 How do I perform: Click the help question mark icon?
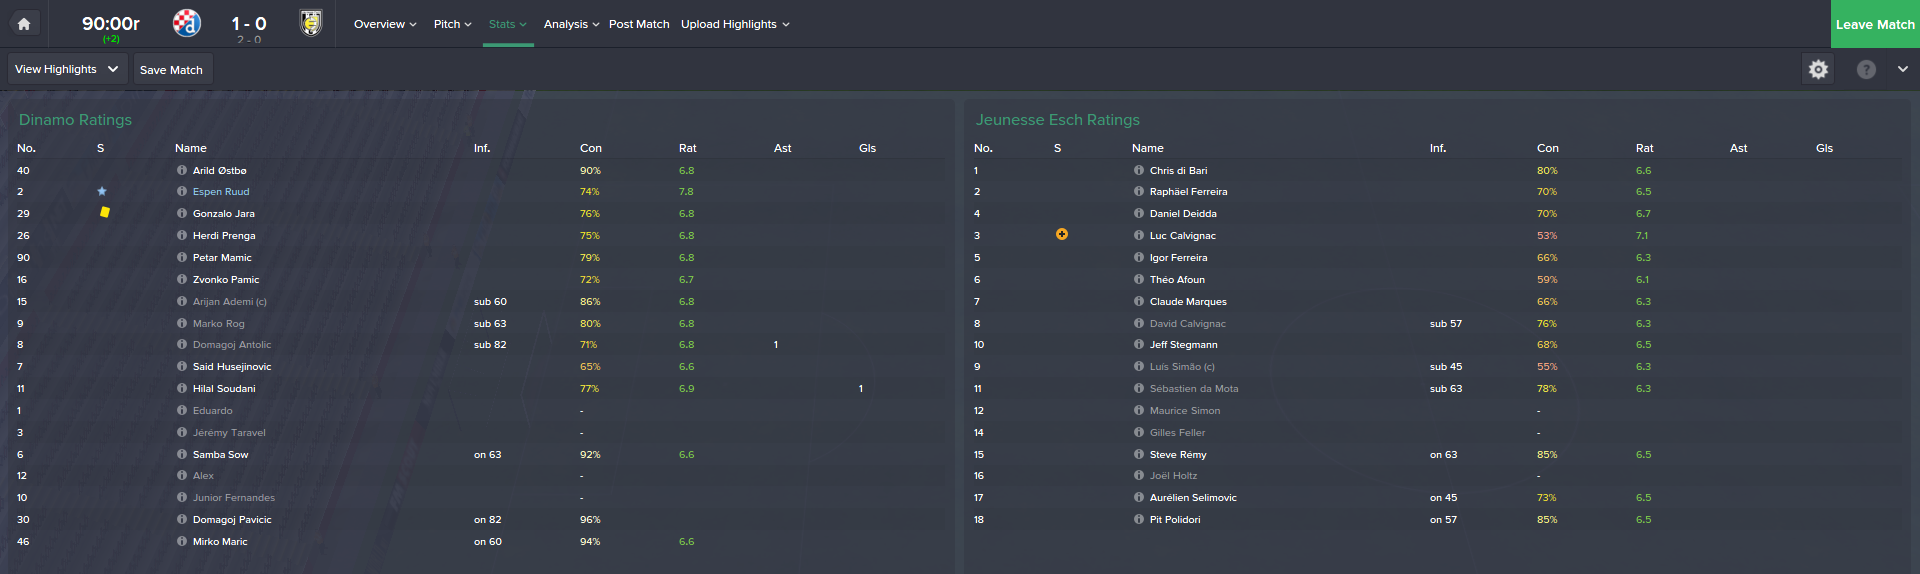coord(1866,69)
